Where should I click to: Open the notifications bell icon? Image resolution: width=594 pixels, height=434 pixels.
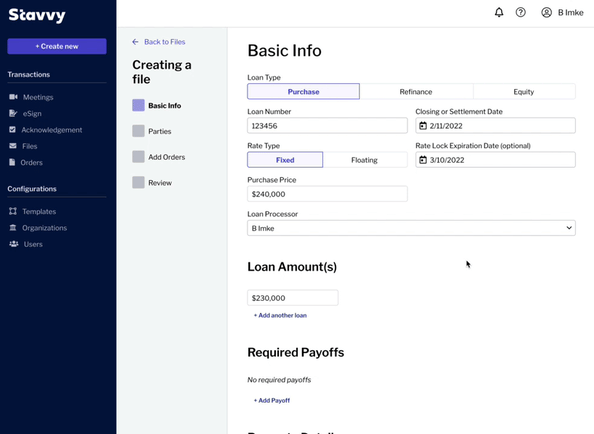pyautogui.click(x=499, y=12)
